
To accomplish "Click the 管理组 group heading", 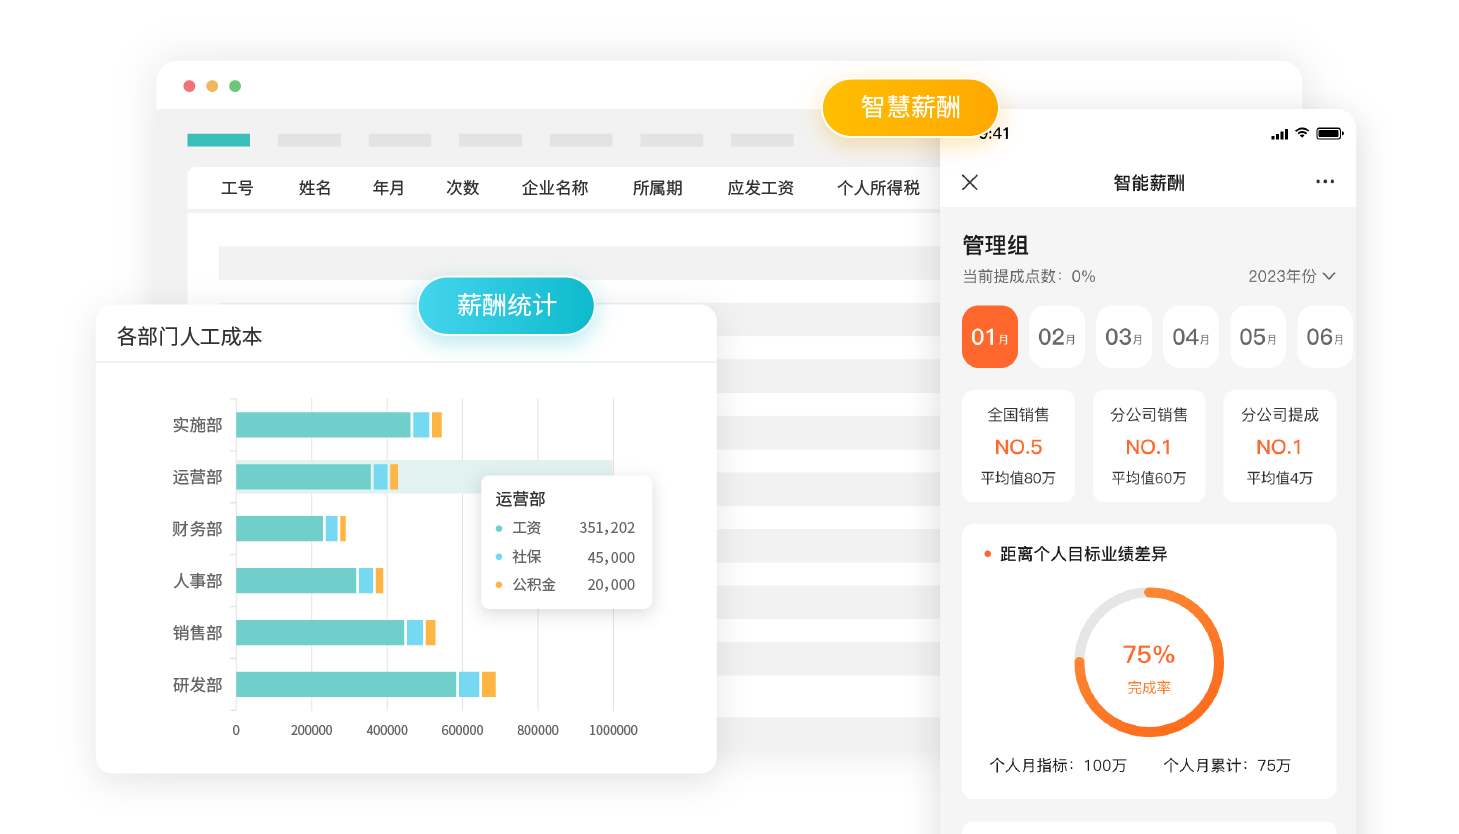I will tap(995, 245).
